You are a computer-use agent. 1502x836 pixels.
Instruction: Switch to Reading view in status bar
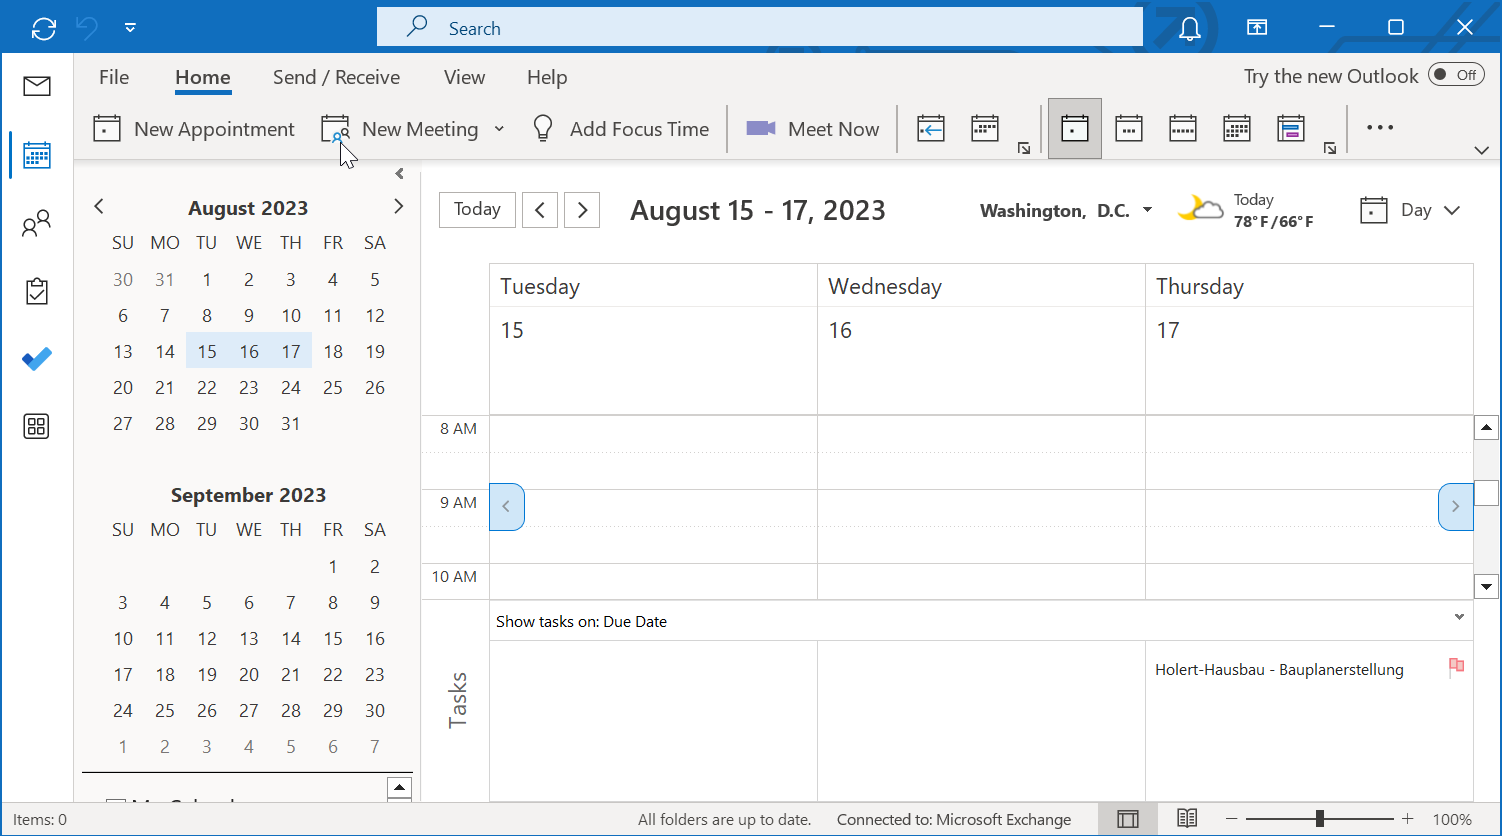[1187, 819]
